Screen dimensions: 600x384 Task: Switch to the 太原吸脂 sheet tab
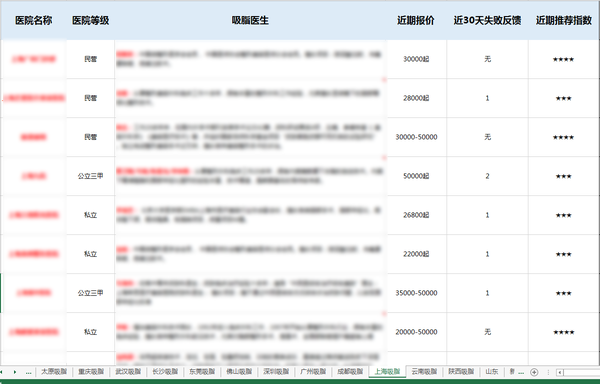pyautogui.click(x=54, y=371)
